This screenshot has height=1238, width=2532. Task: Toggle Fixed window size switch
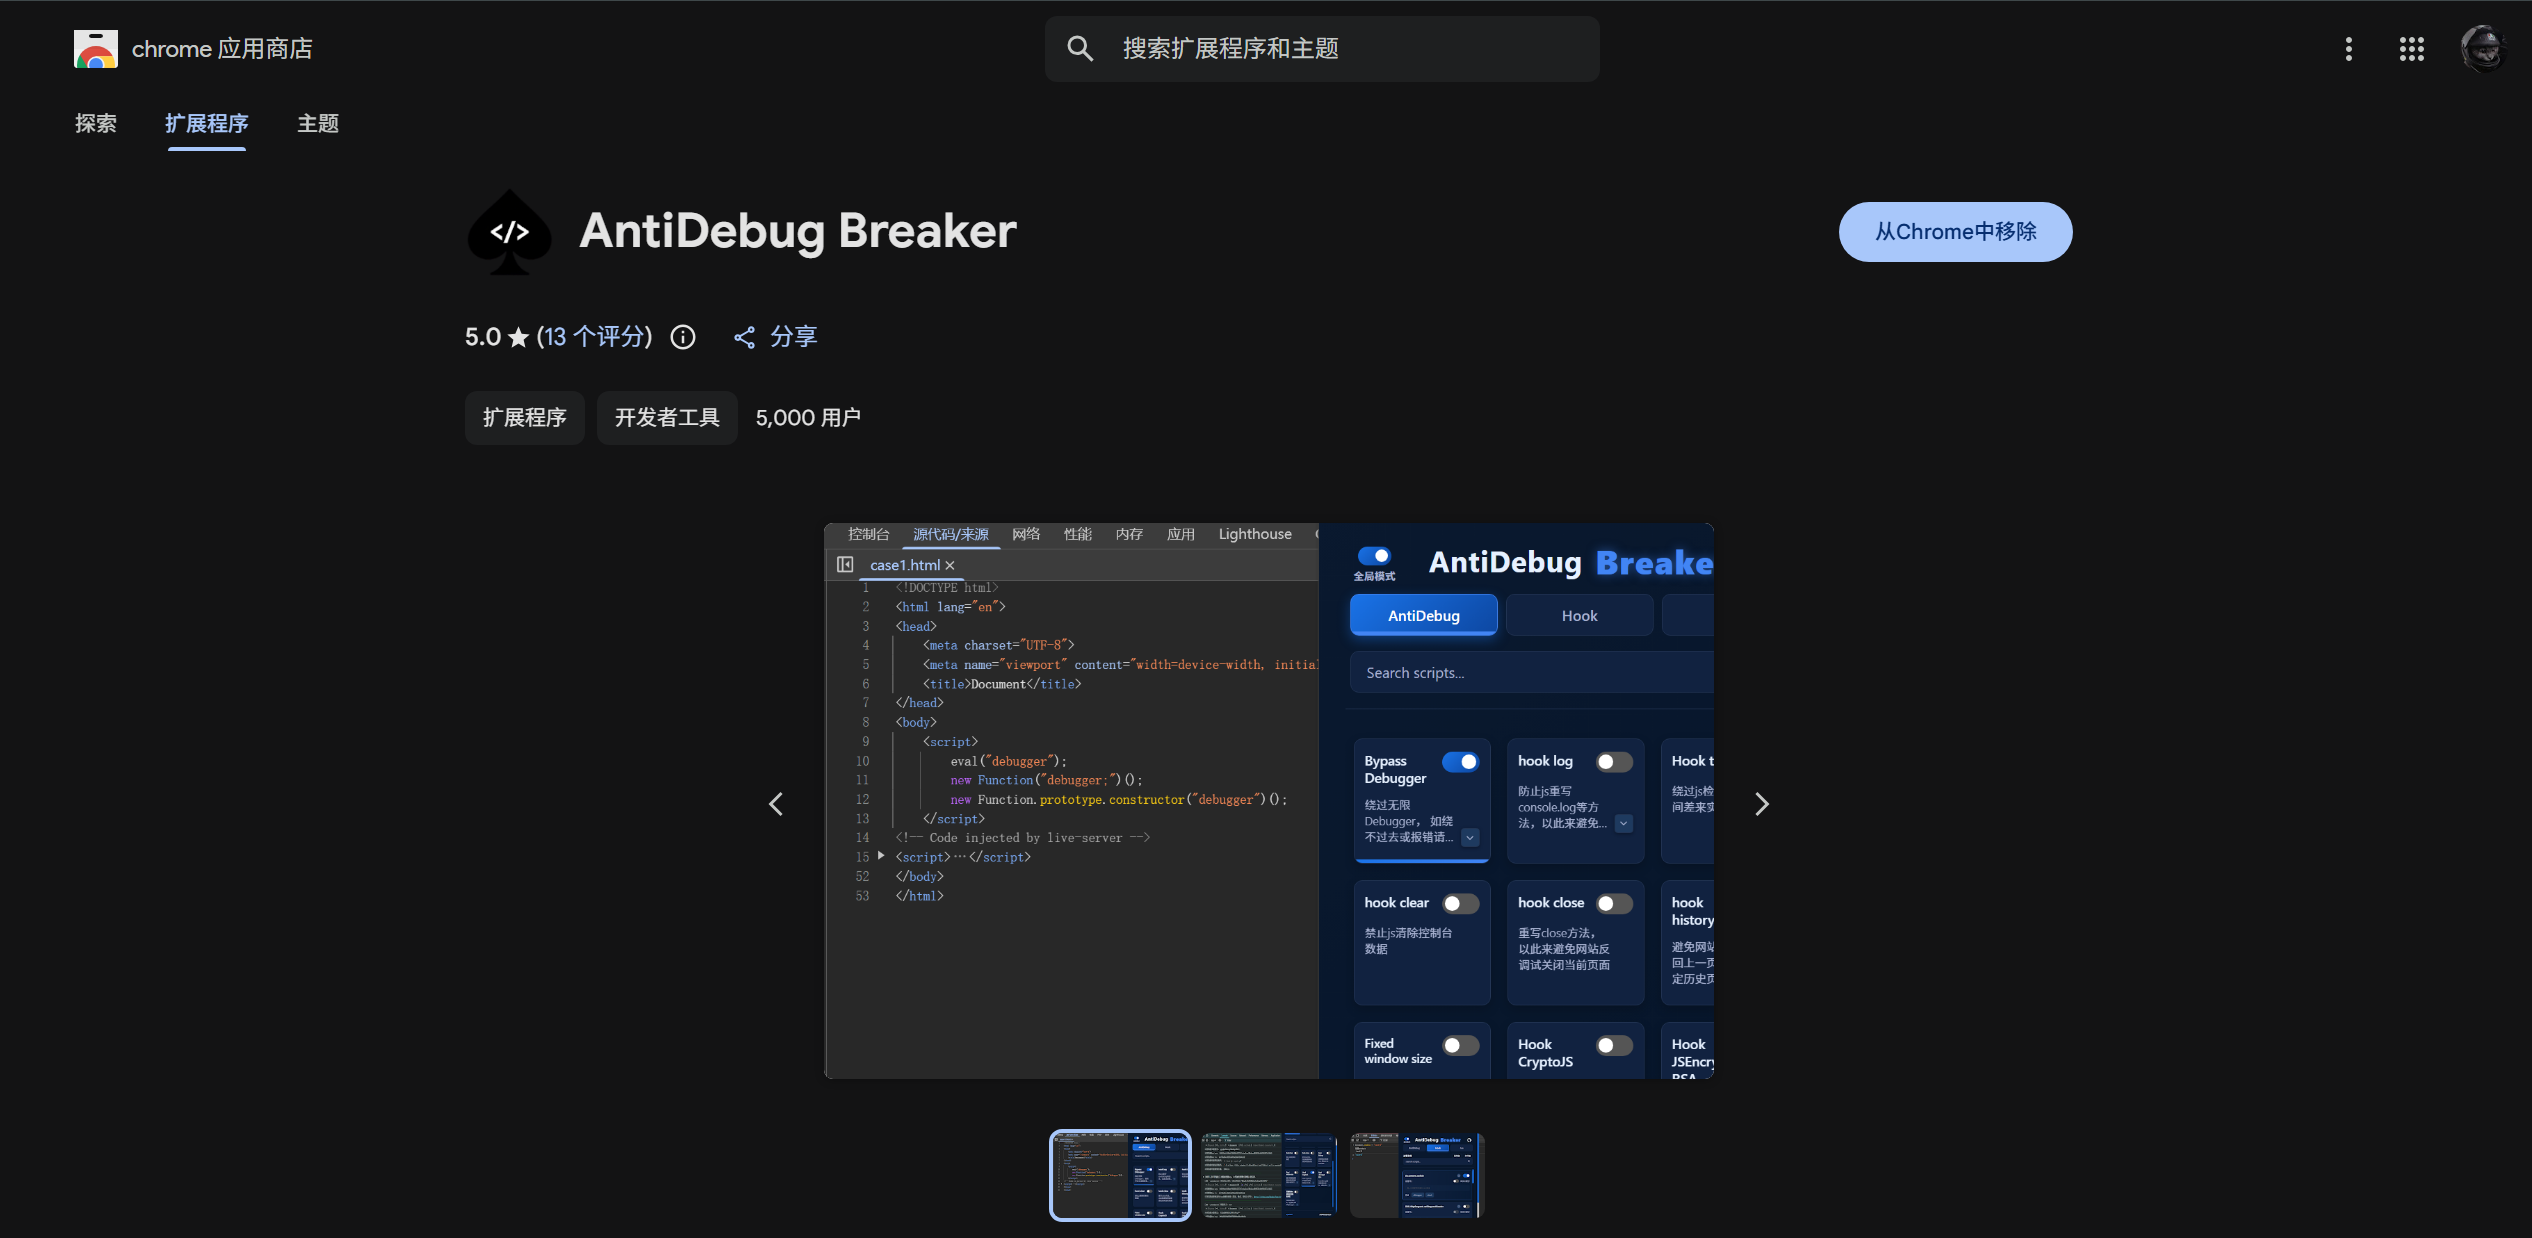1461,1046
